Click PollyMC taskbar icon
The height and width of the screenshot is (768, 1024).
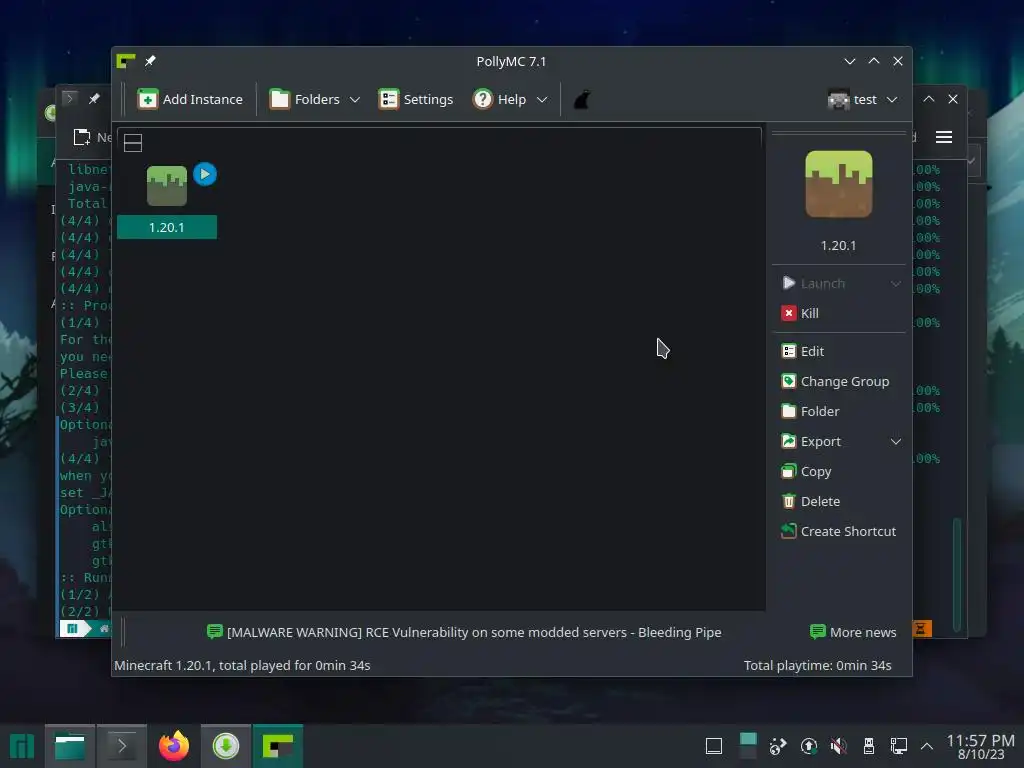(x=278, y=746)
